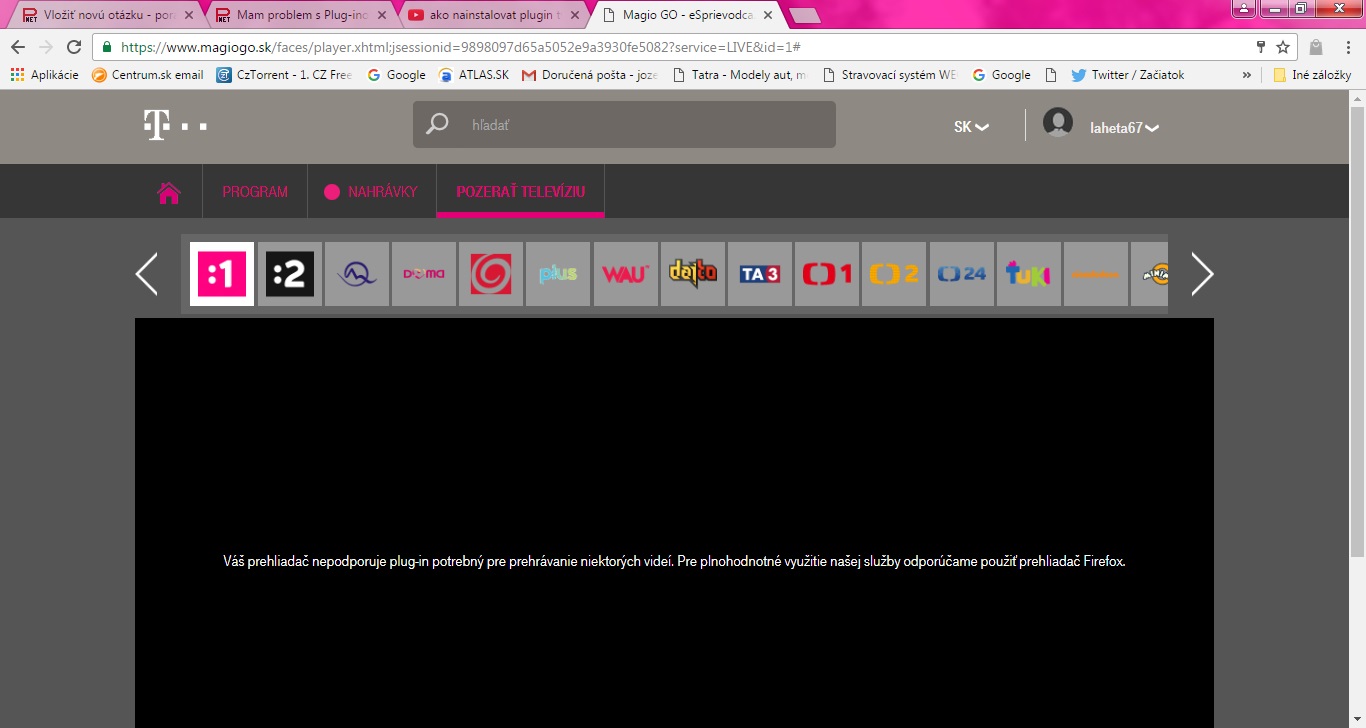Image resolution: width=1366 pixels, height=728 pixels.
Task: Expand the SK language dropdown
Action: pyautogui.click(x=971, y=127)
